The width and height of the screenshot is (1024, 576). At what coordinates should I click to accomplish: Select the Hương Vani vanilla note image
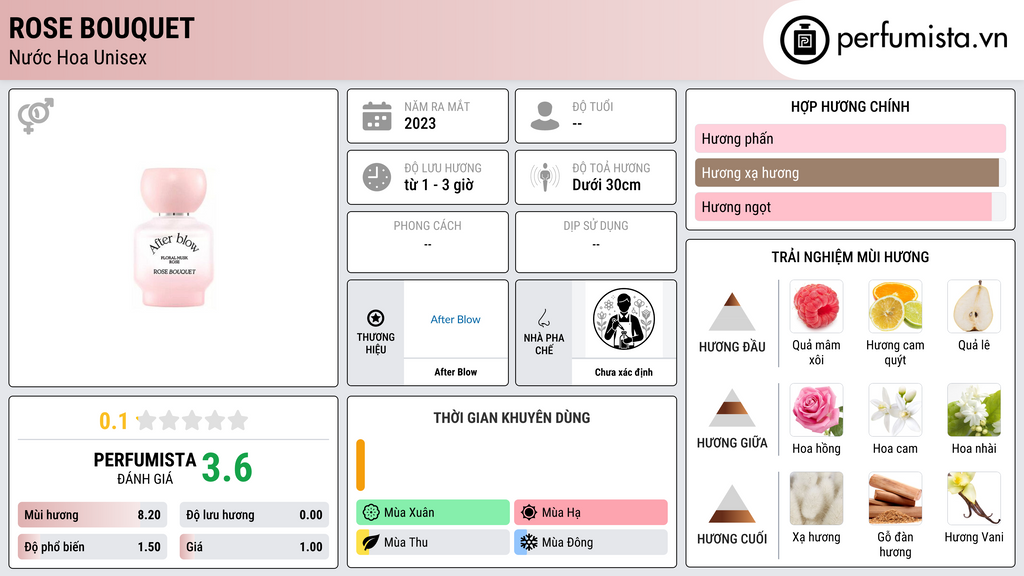pos(974,498)
